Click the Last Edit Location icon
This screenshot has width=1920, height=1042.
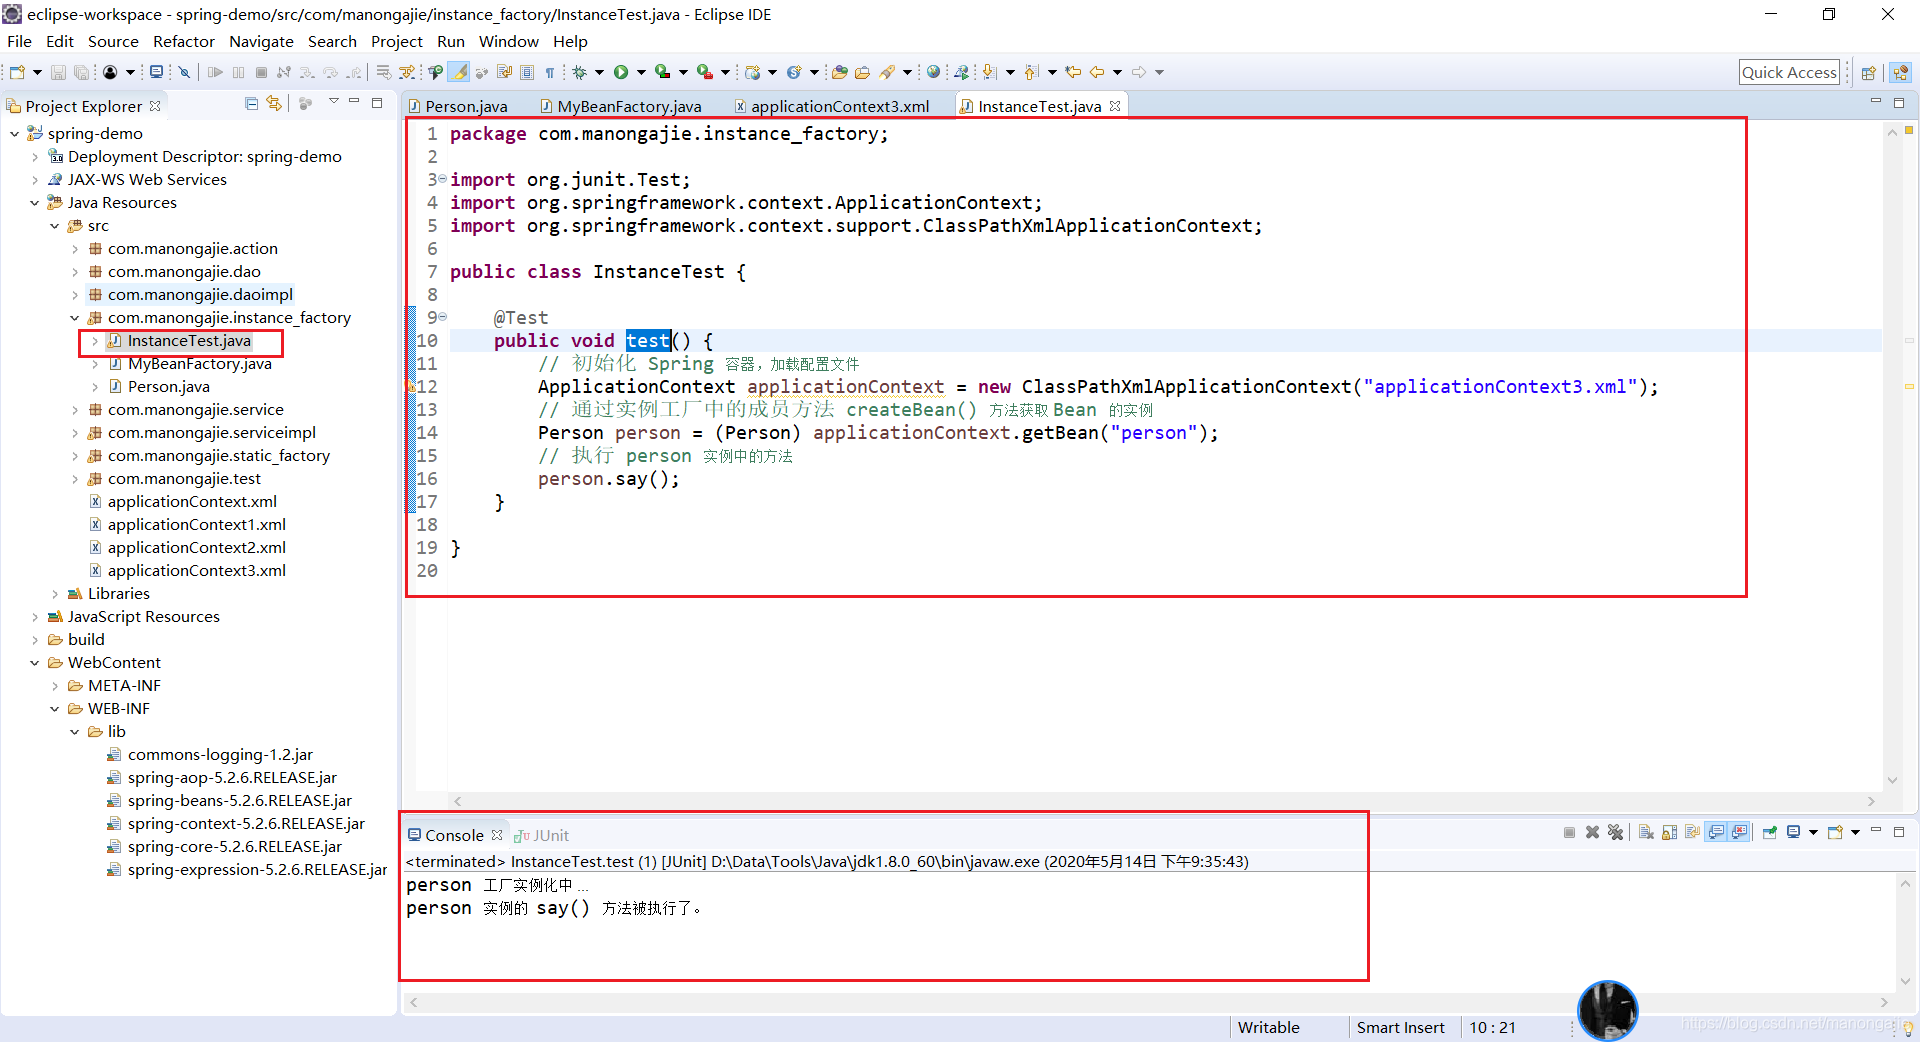(x=1073, y=72)
